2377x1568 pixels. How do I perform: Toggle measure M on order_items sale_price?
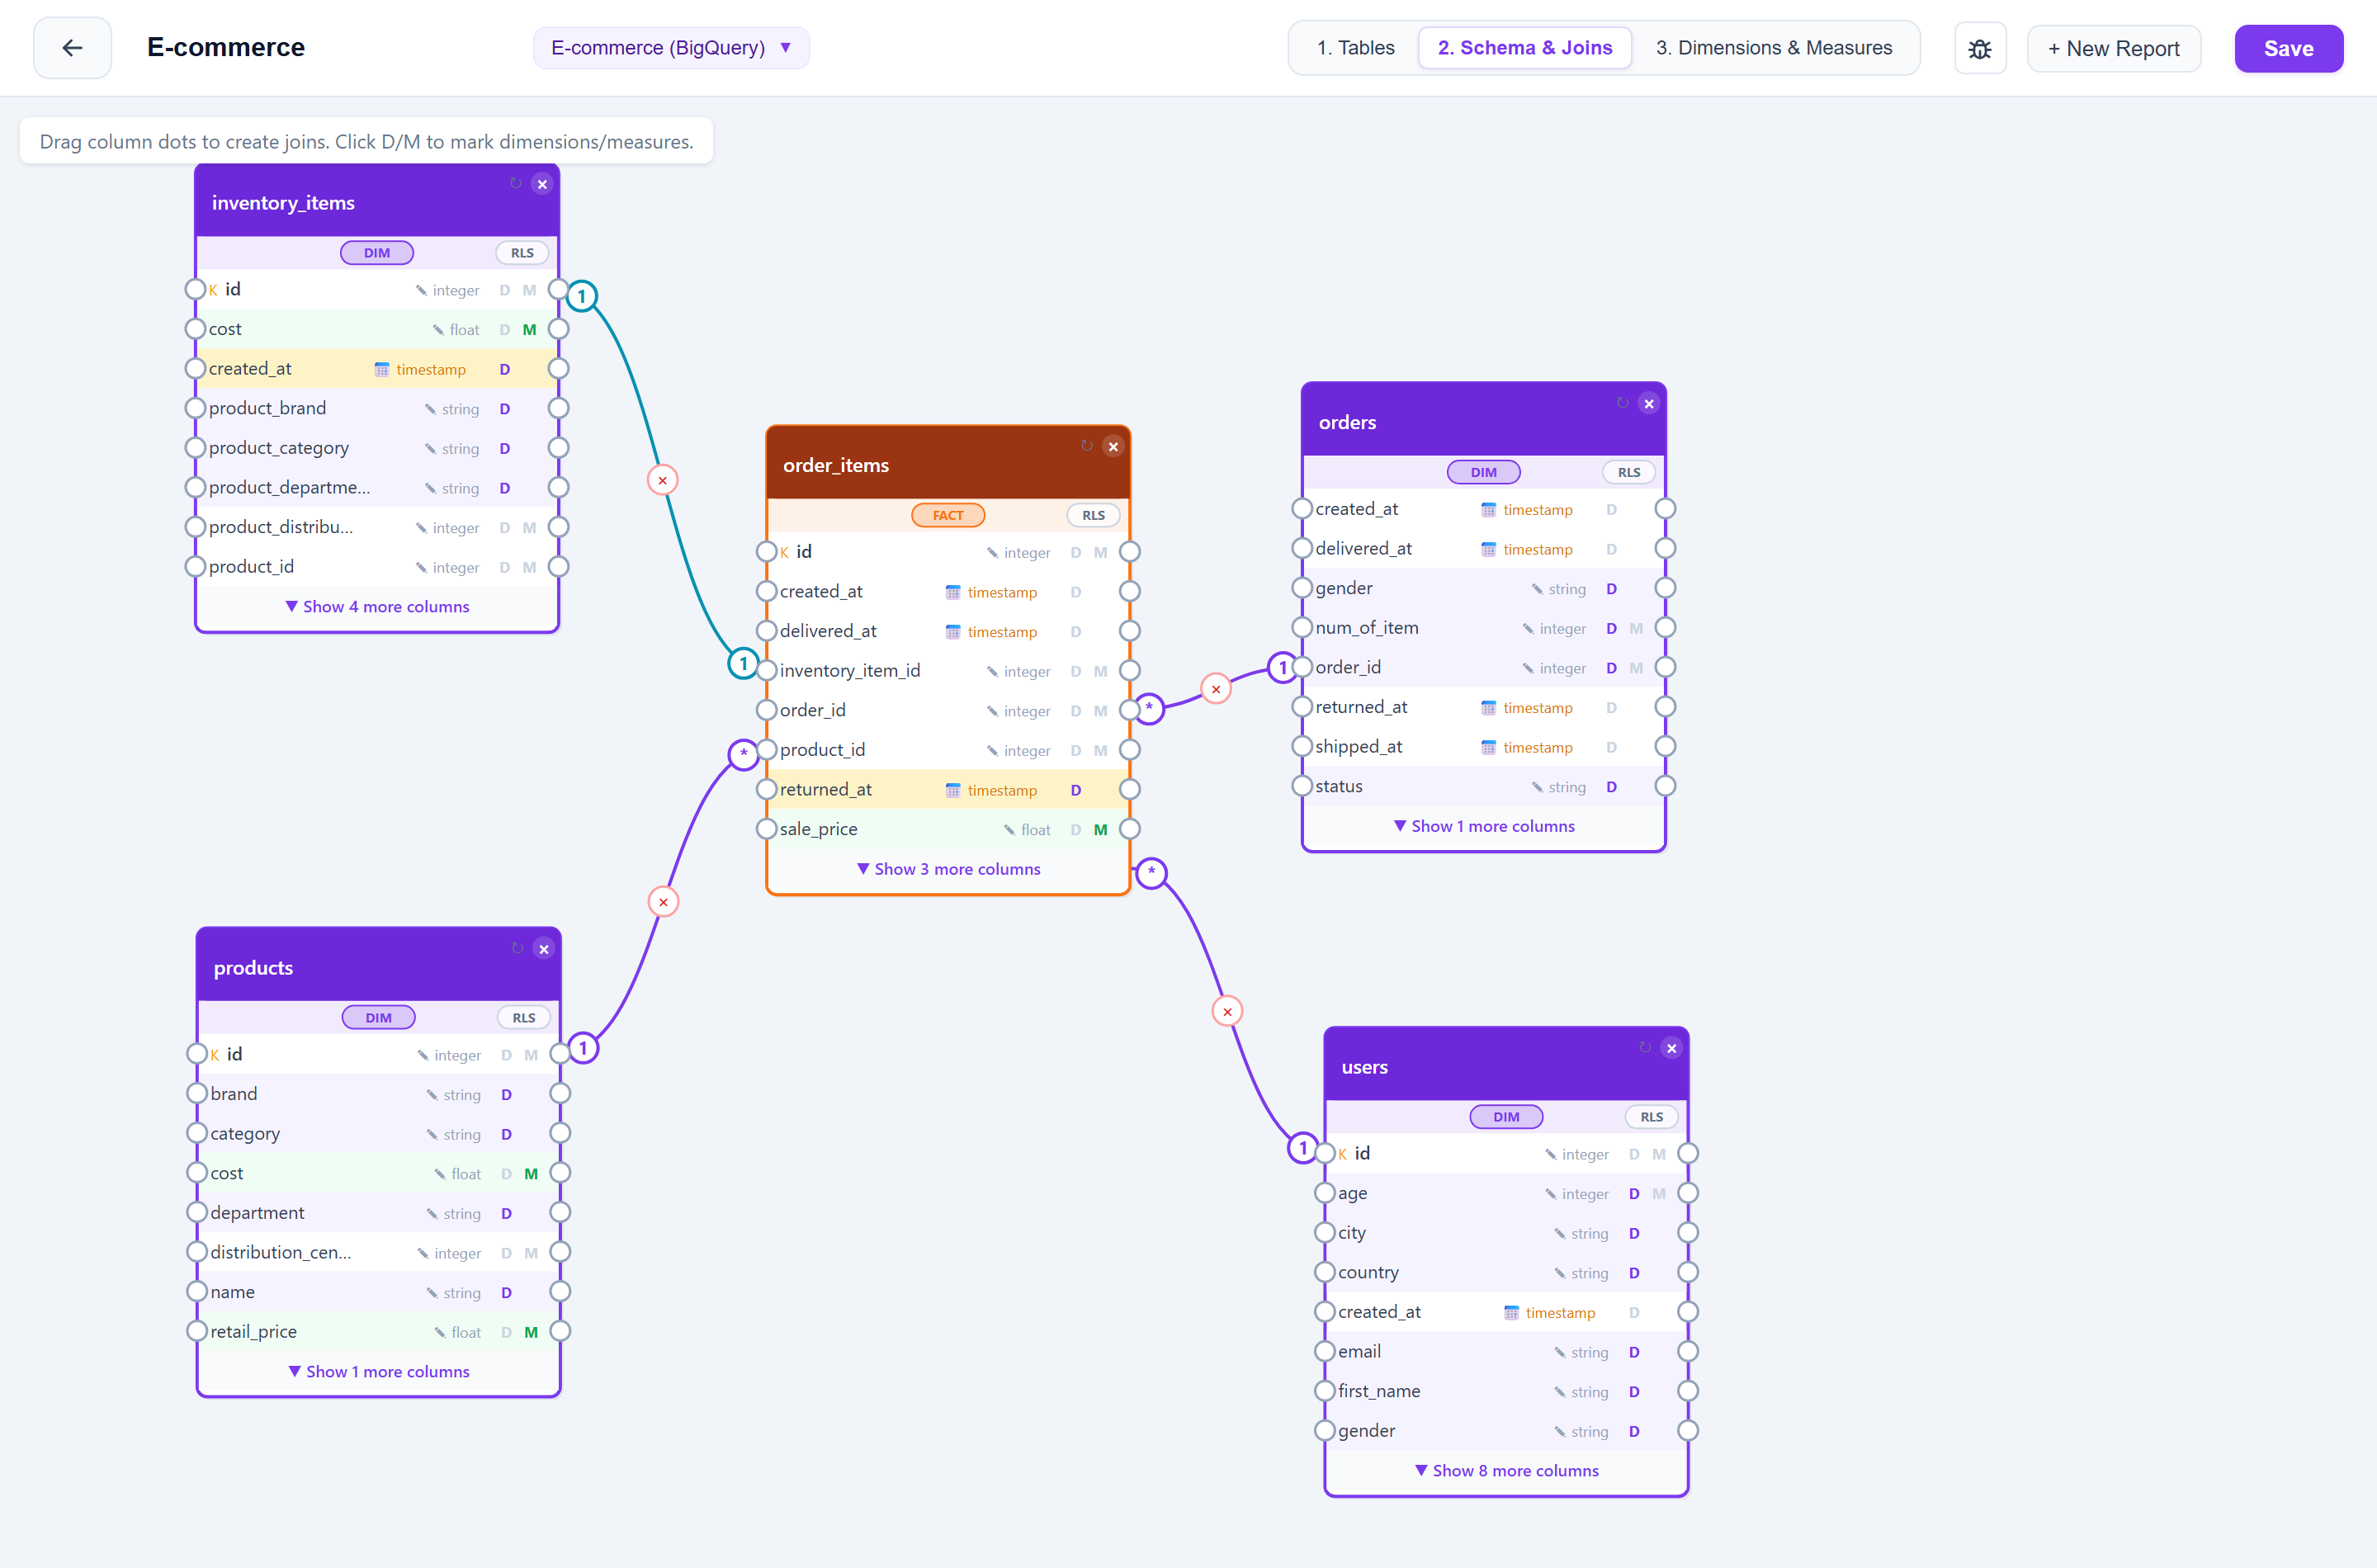pos(1101,829)
